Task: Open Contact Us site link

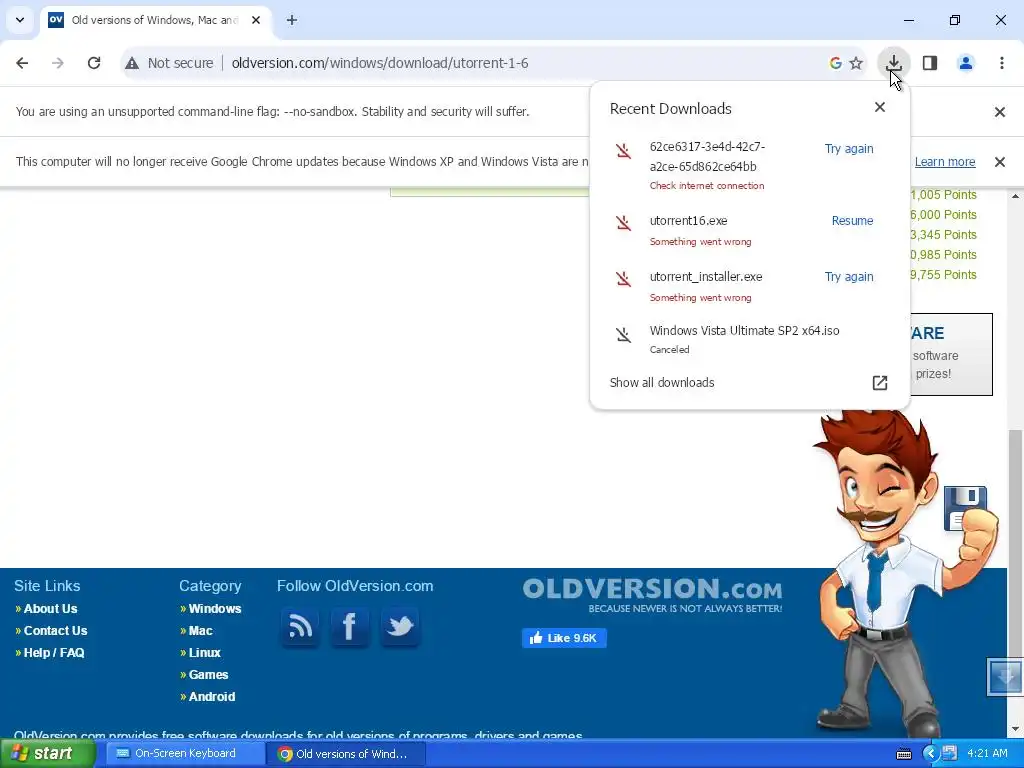Action: [56, 631]
